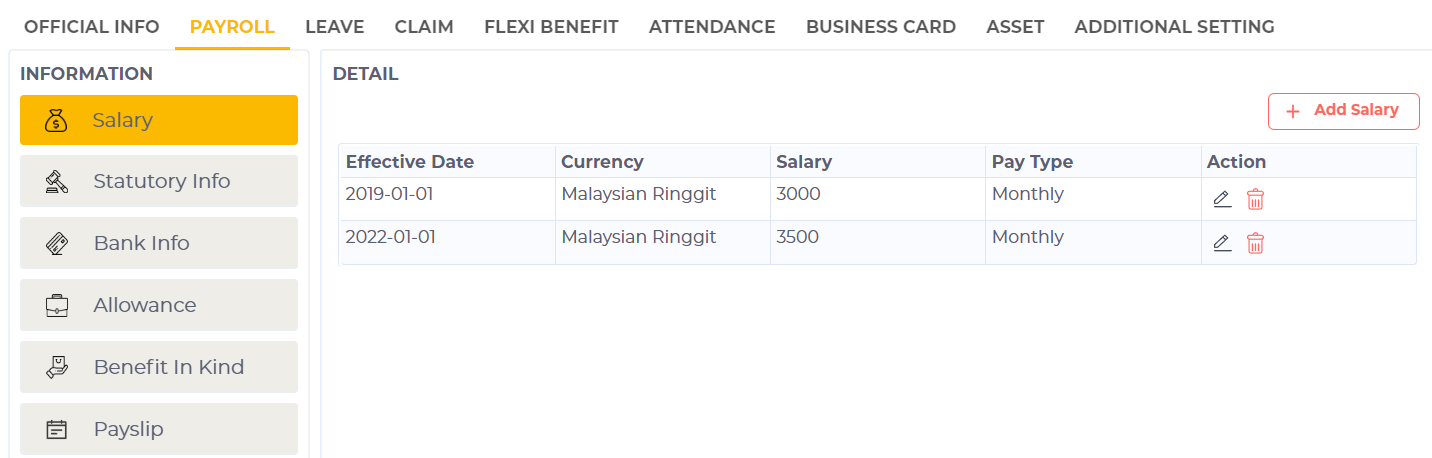Delete the 2019-01-01 salary entry
Image resolution: width=1432 pixels, height=458 pixels.
[x=1255, y=199]
